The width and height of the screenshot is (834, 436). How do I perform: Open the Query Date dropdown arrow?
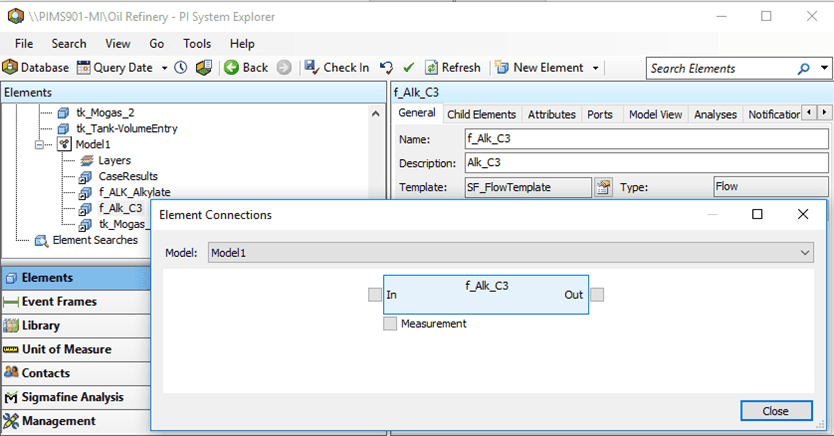coord(164,68)
